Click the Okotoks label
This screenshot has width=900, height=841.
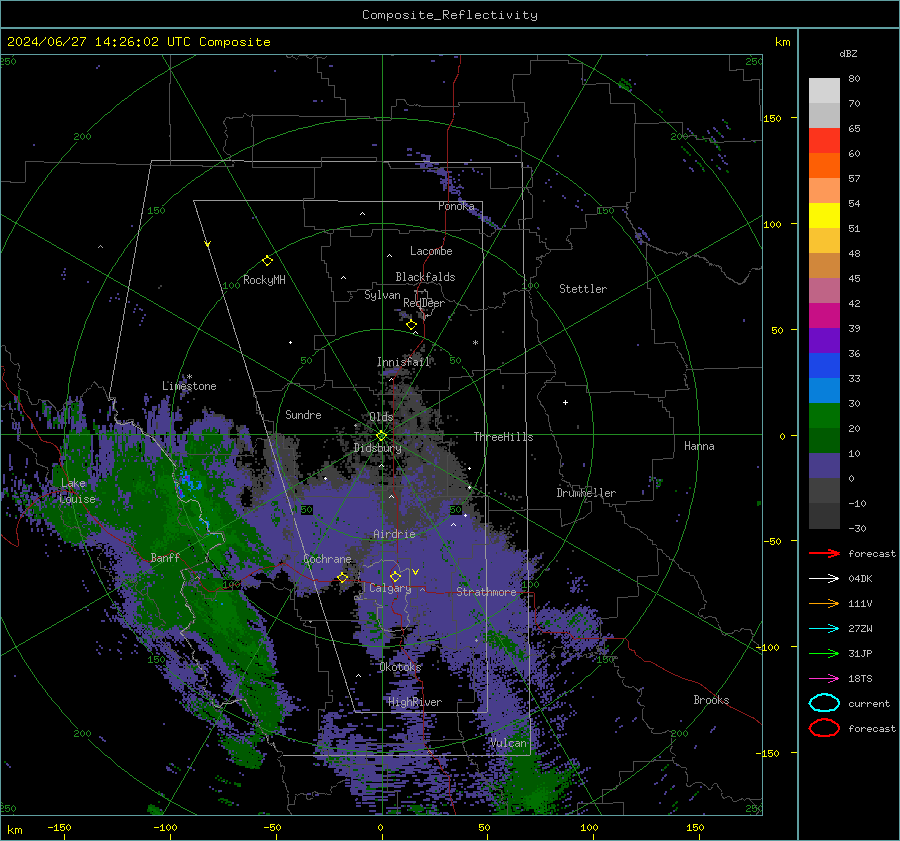[400, 667]
